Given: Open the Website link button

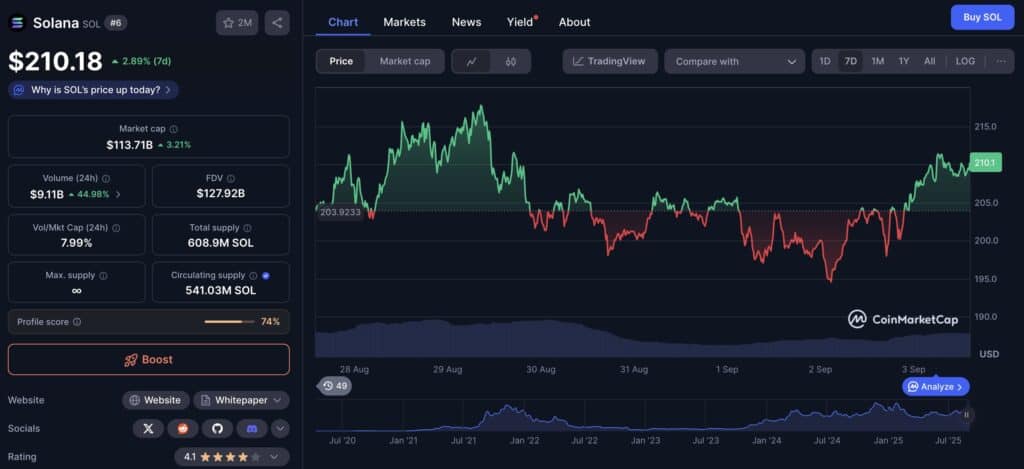Looking at the screenshot, I should pos(155,400).
